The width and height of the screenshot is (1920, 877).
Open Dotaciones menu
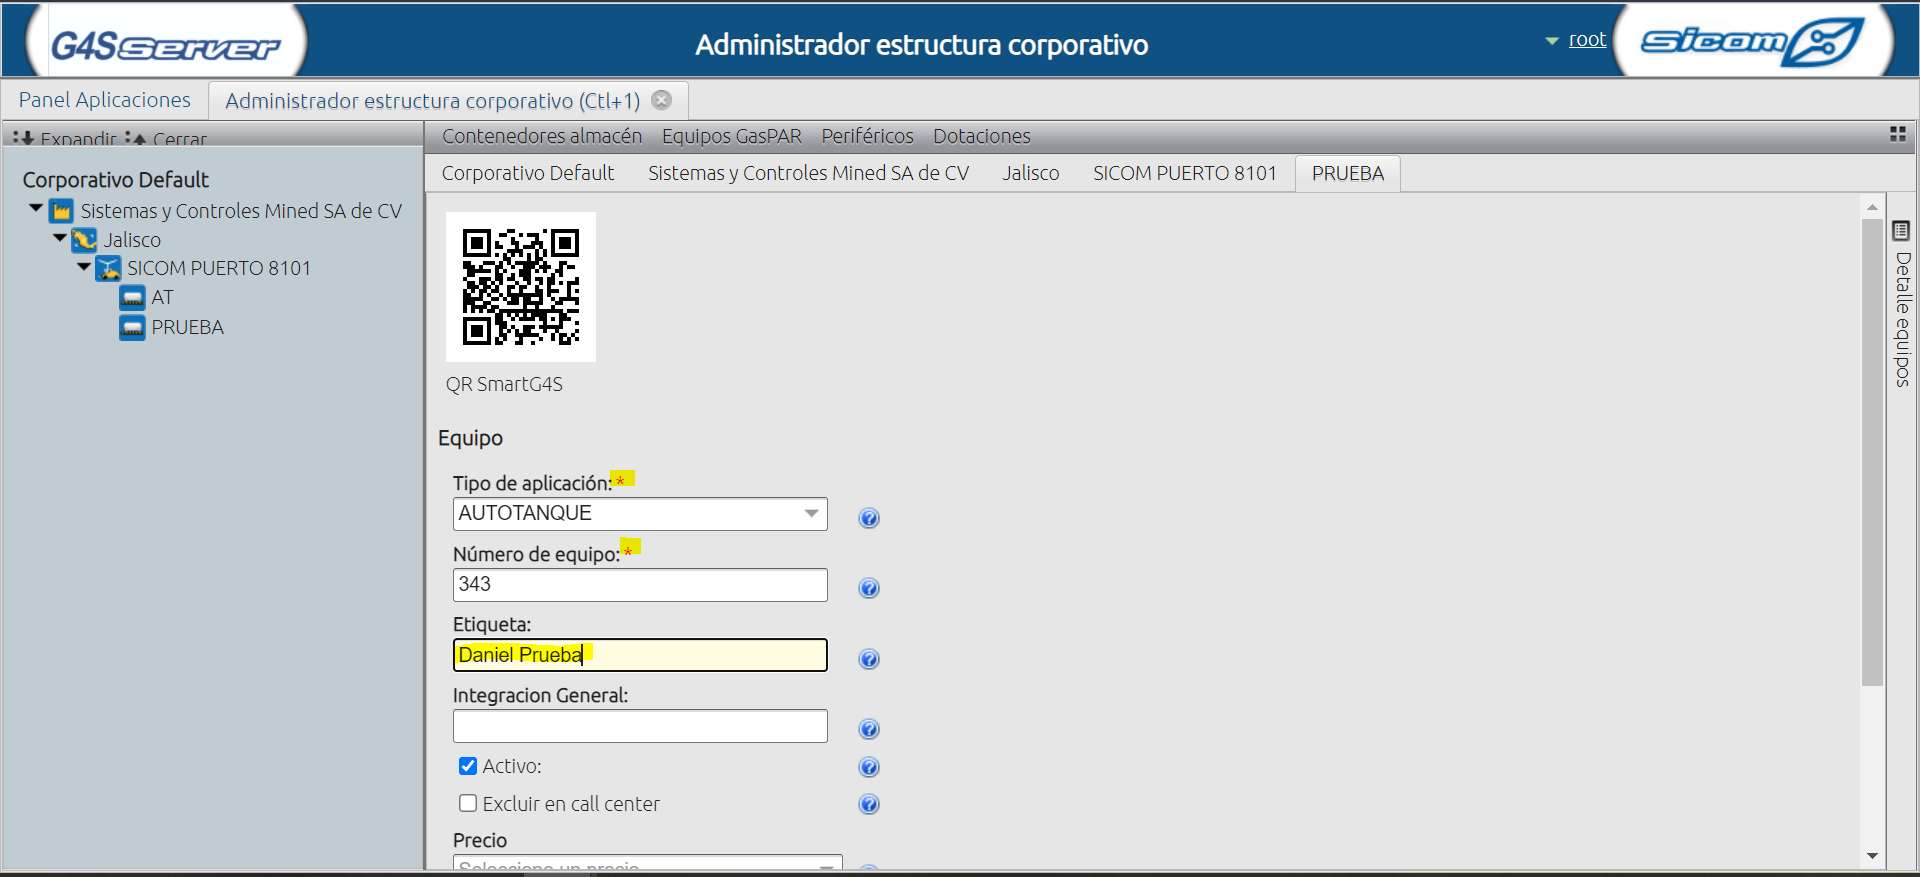(981, 136)
